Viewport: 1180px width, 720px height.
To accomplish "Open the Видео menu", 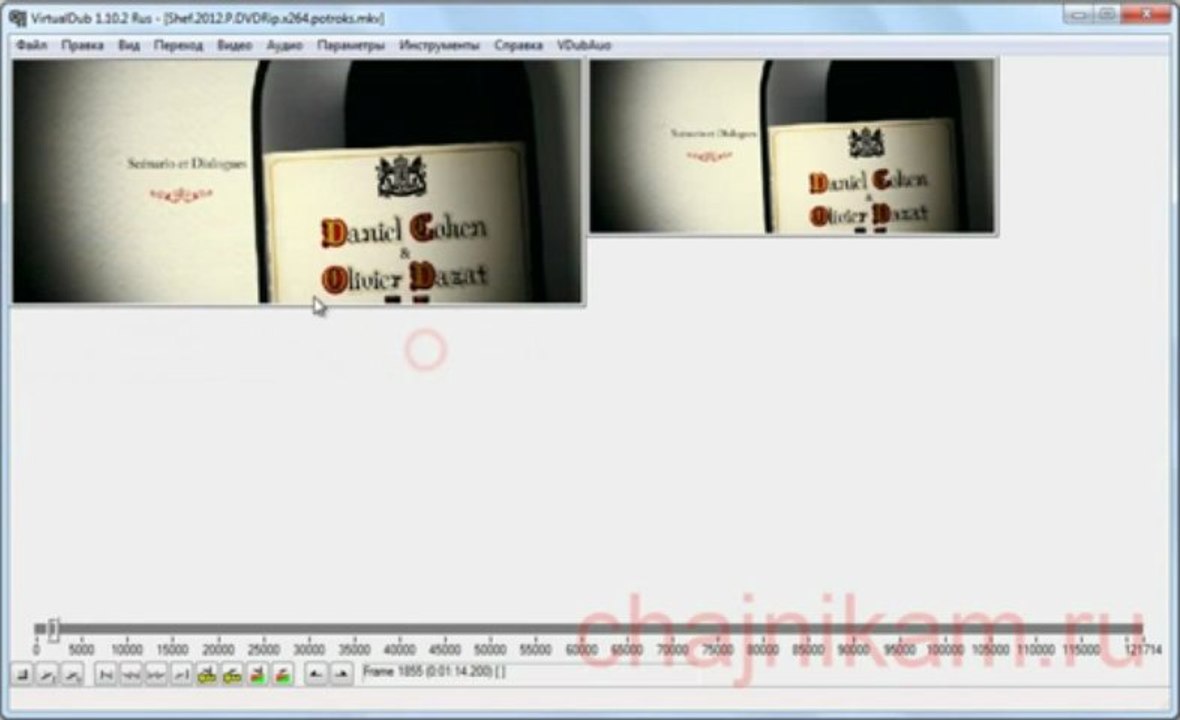I will tap(235, 45).
